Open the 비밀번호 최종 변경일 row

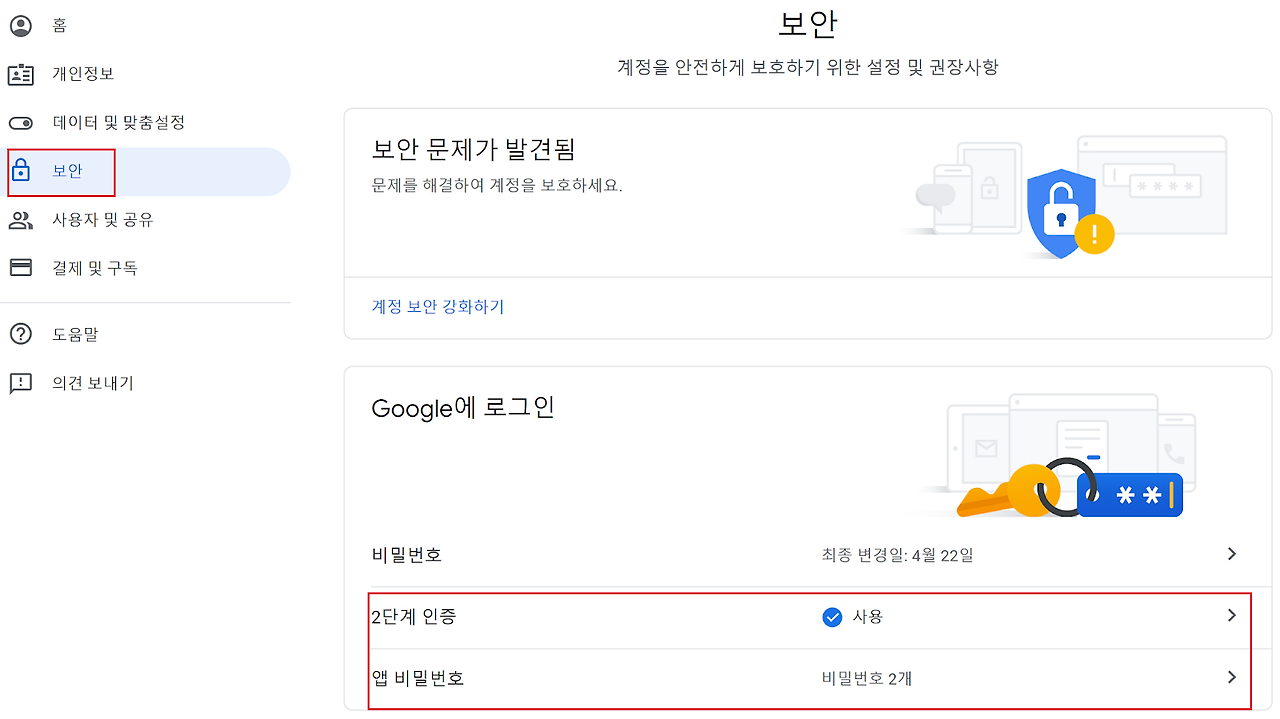(x=807, y=554)
